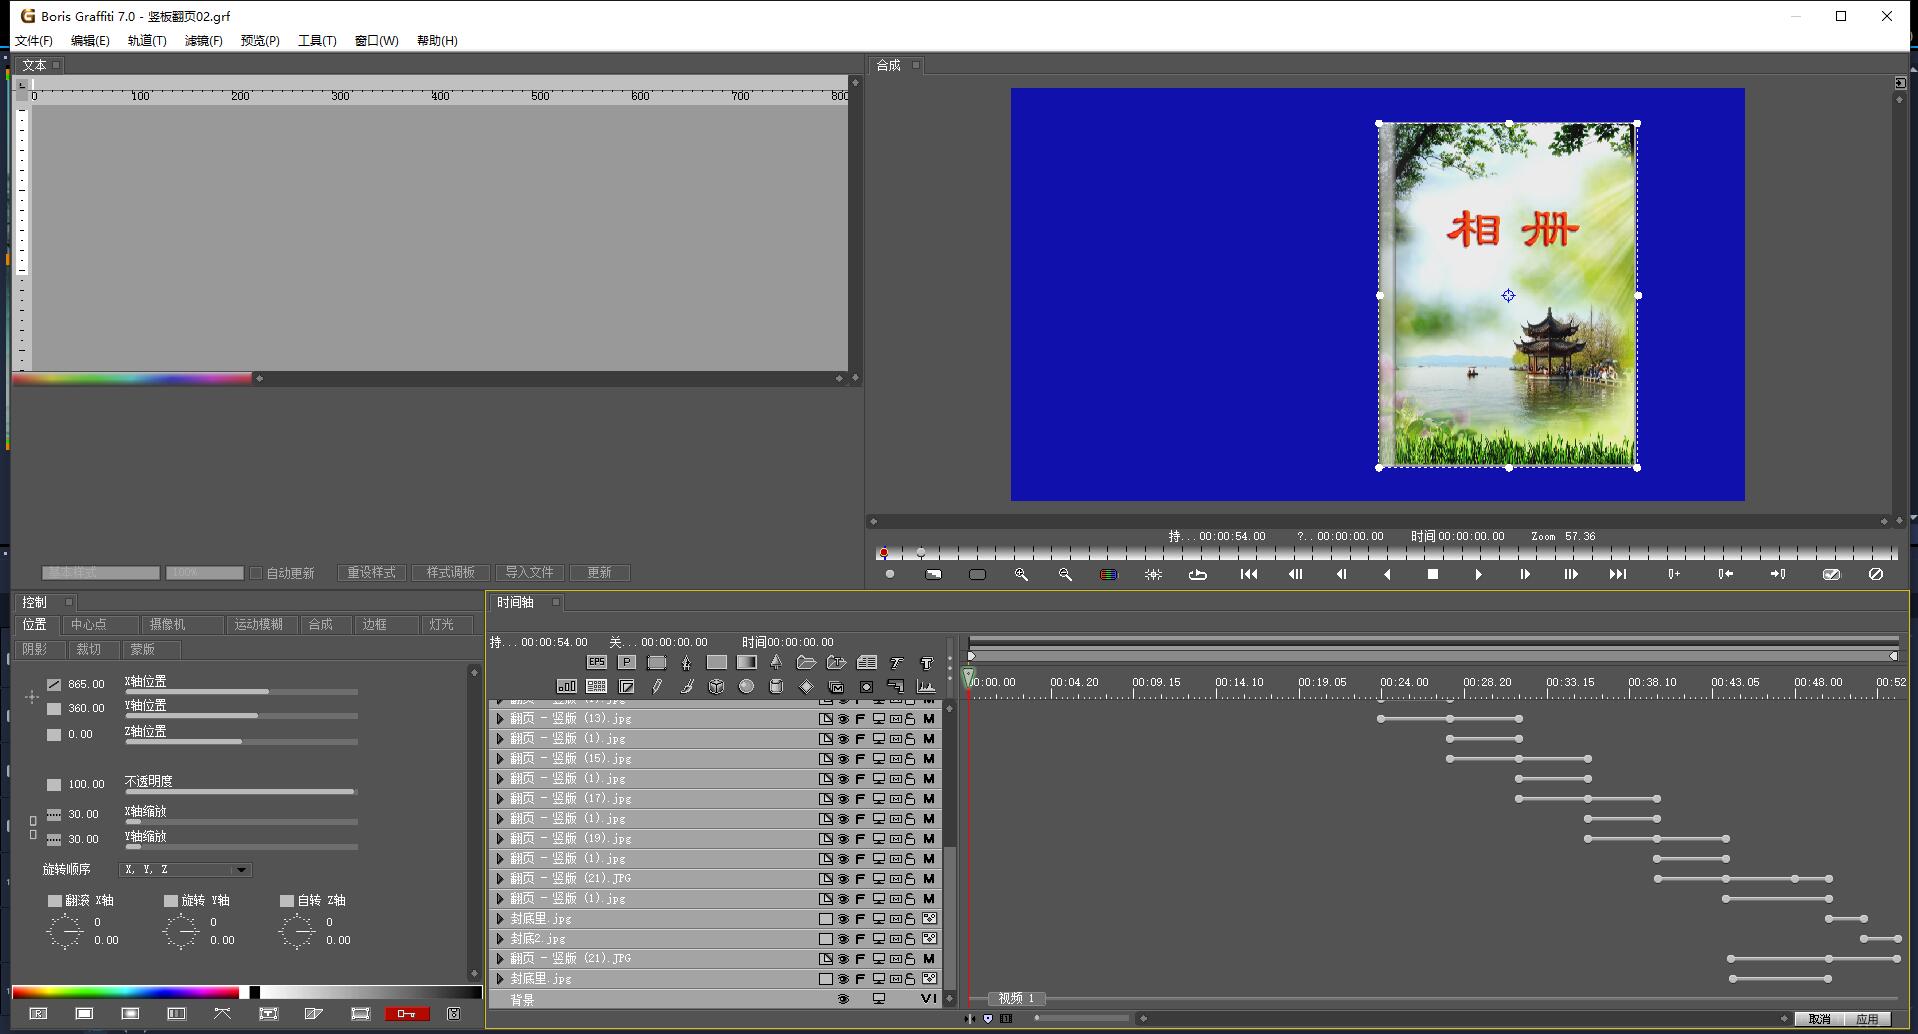Expand the 翻页 - 竖版 (15).jpg track
Image resolution: width=1918 pixels, height=1034 pixels.
pos(500,759)
